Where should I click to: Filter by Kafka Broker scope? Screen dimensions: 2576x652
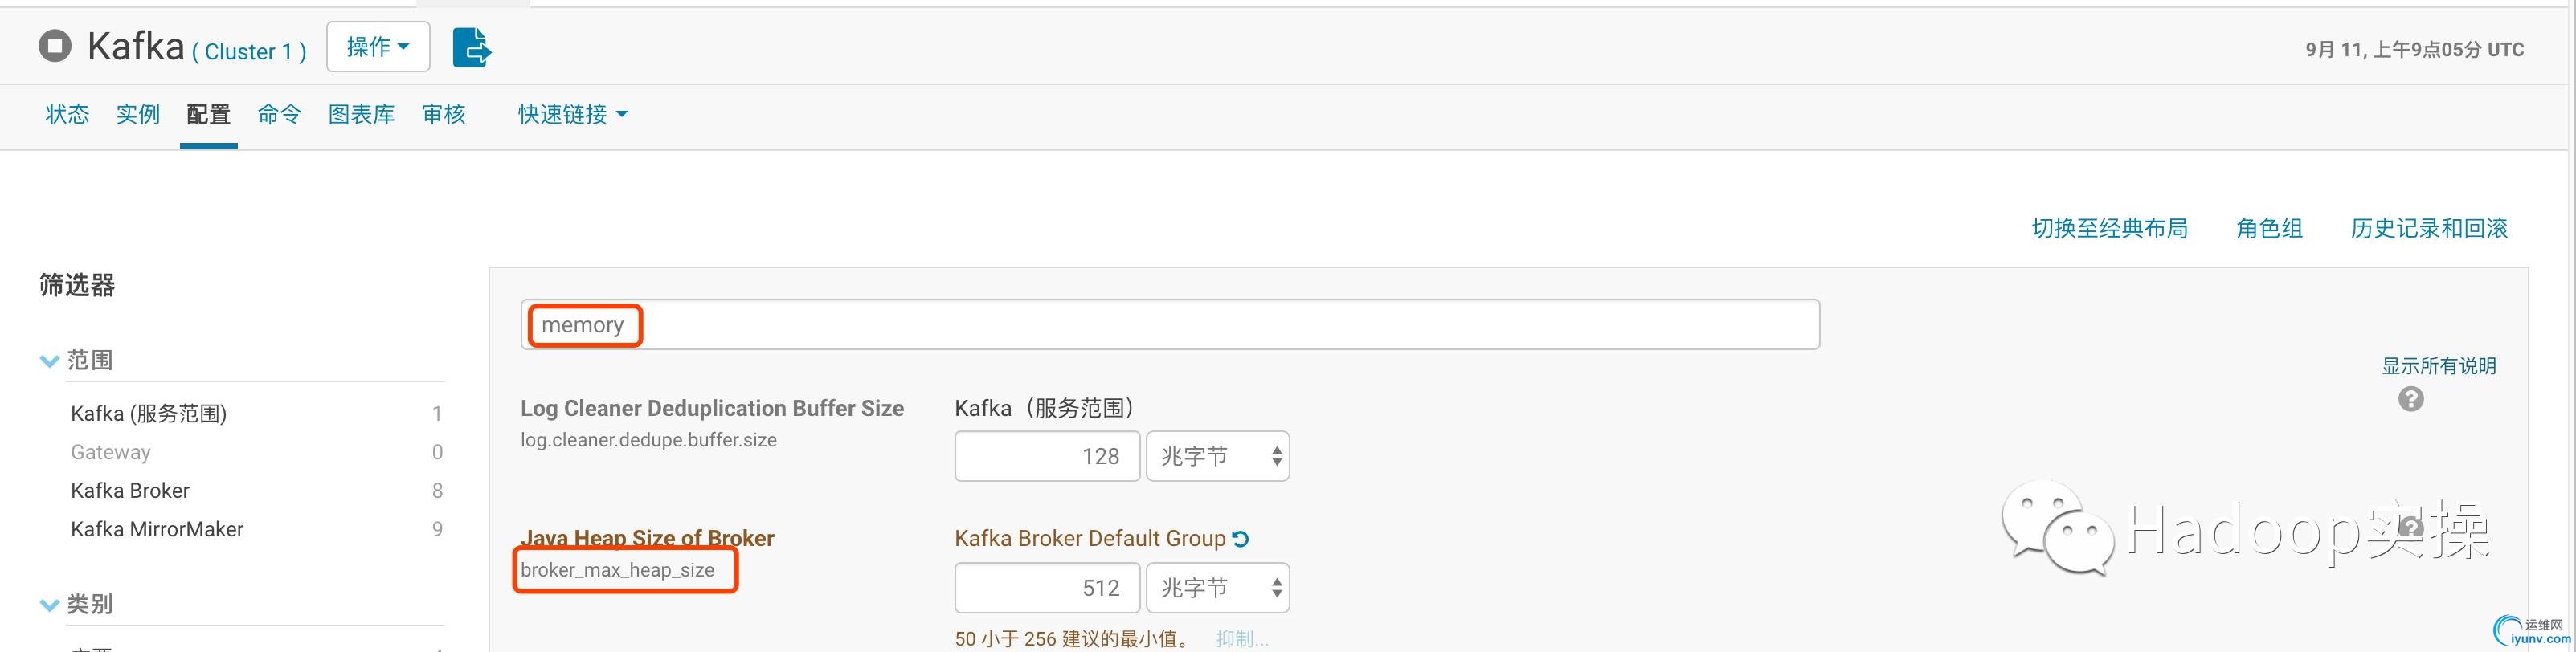point(130,491)
